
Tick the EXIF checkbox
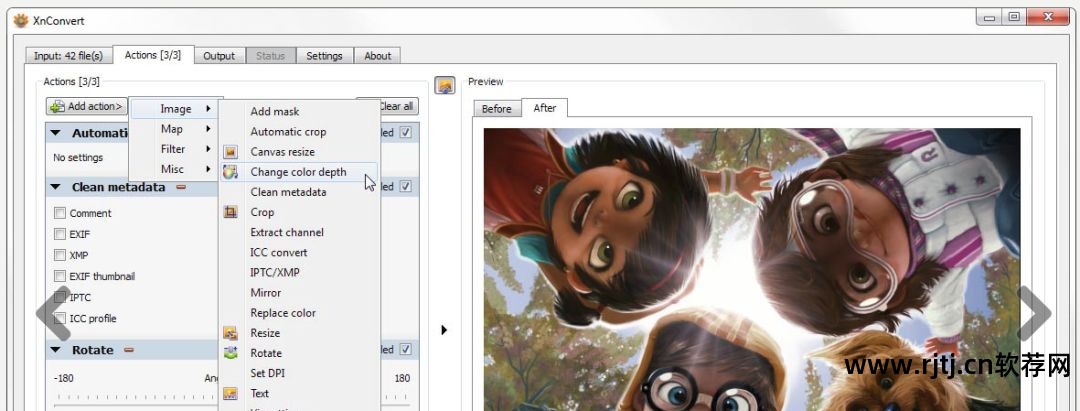click(60, 234)
